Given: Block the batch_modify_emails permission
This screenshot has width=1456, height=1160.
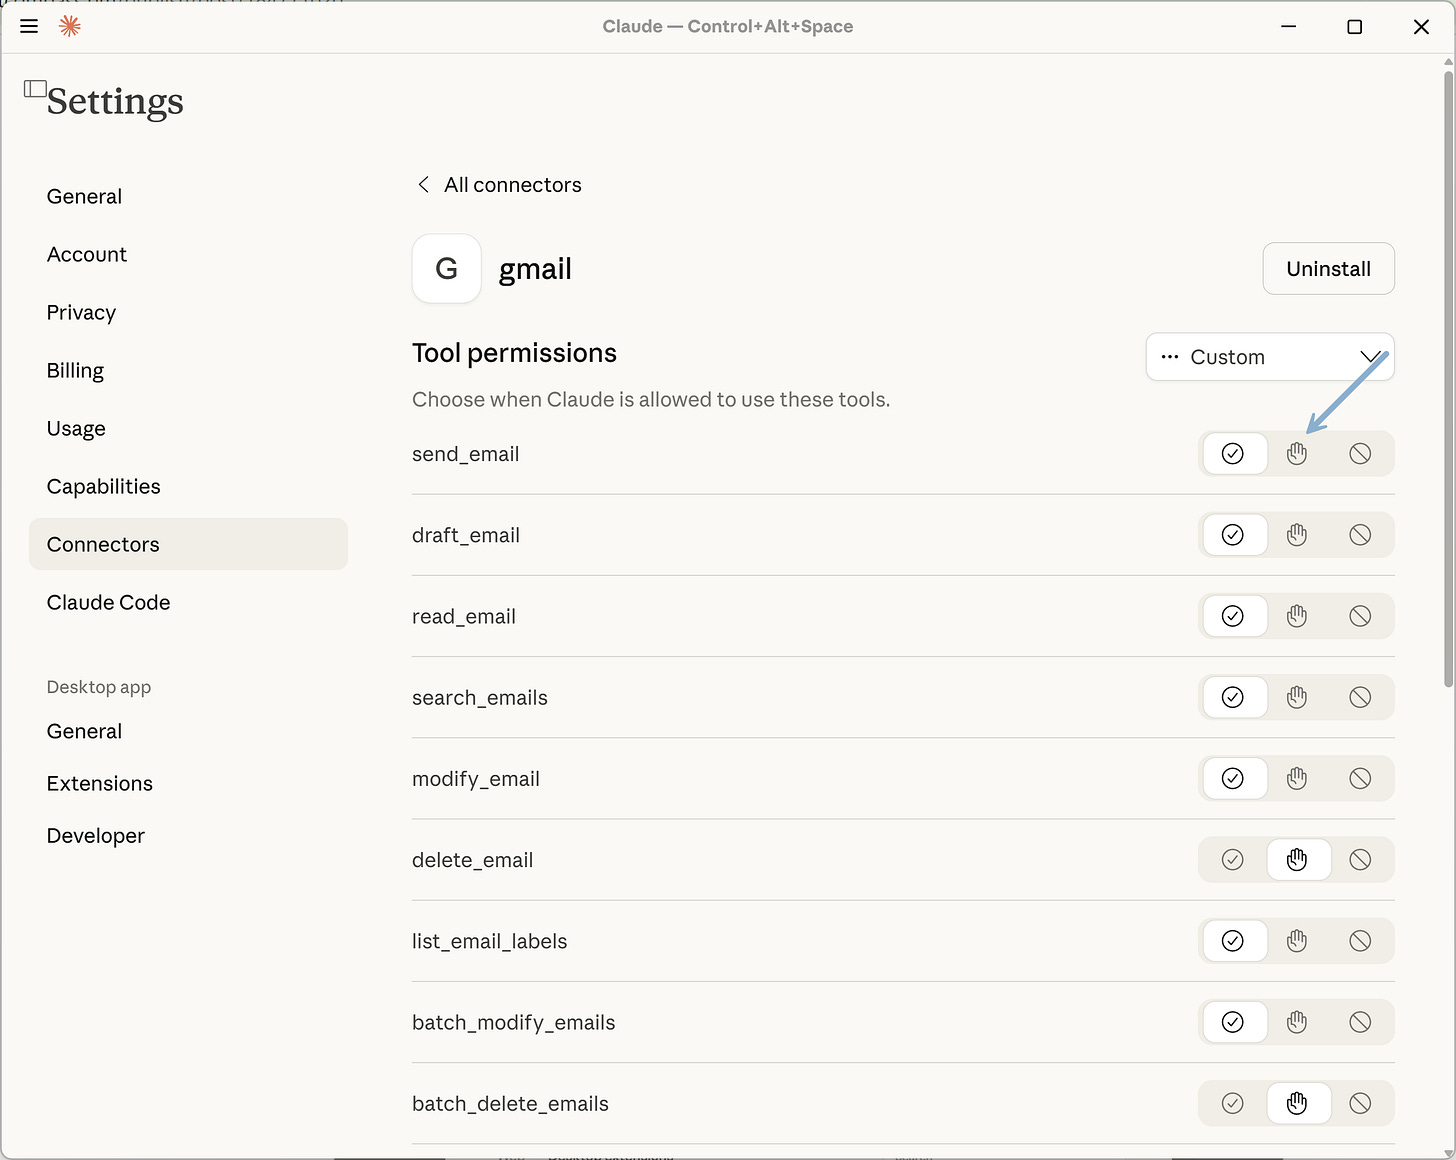Looking at the screenshot, I should (x=1360, y=1022).
